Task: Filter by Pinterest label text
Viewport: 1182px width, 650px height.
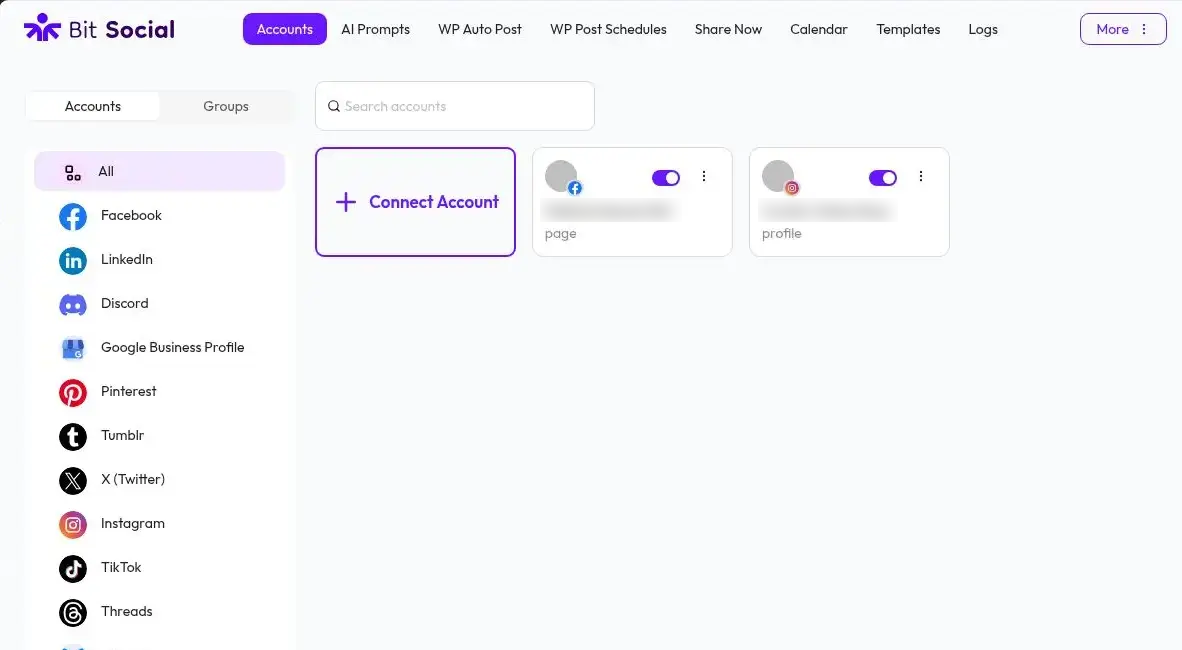Action: coord(129,391)
